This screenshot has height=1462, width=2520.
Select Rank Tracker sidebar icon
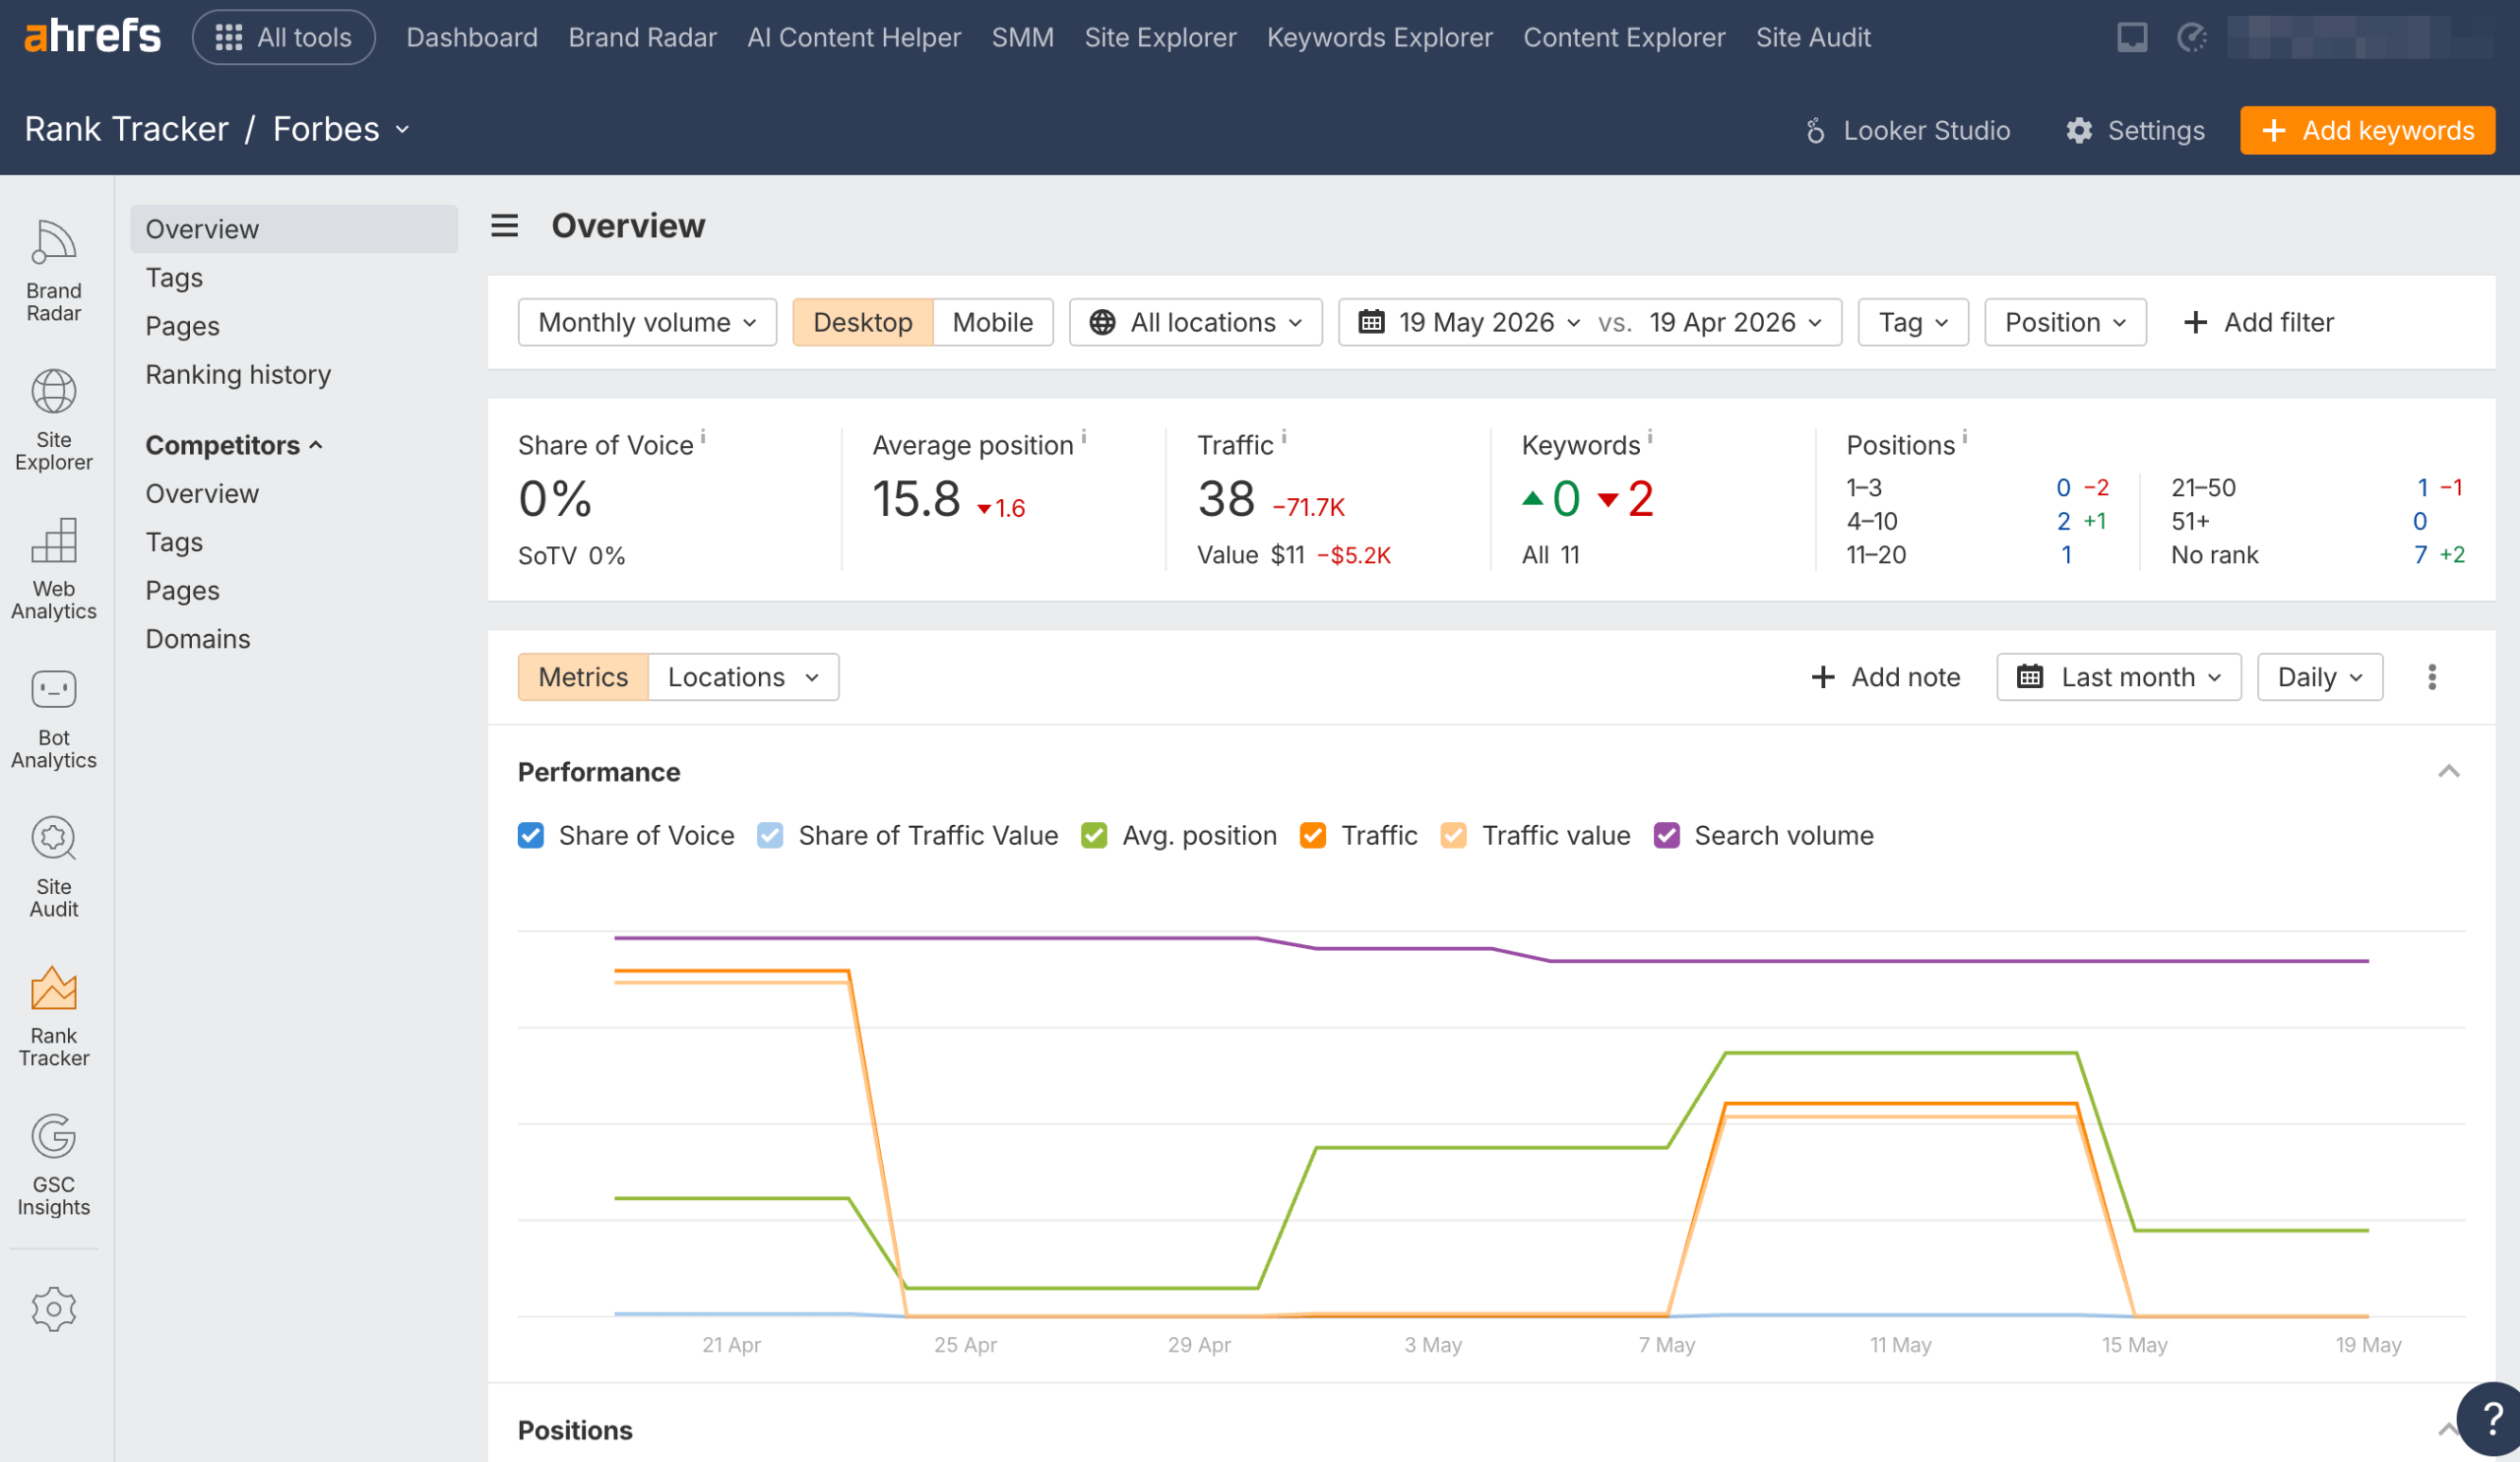click(x=54, y=1016)
